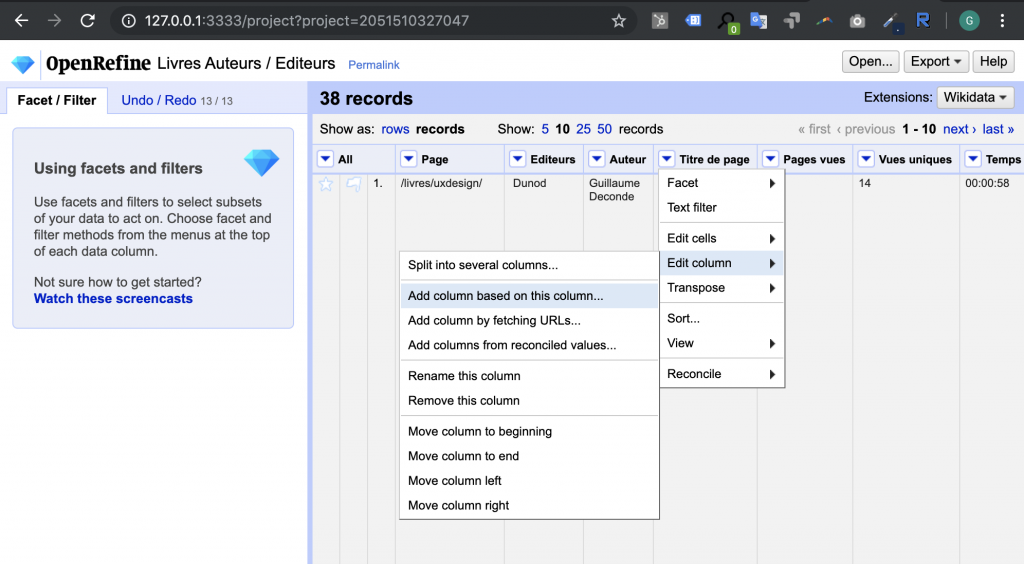Open the Chrome profile avatar G

click(969, 21)
